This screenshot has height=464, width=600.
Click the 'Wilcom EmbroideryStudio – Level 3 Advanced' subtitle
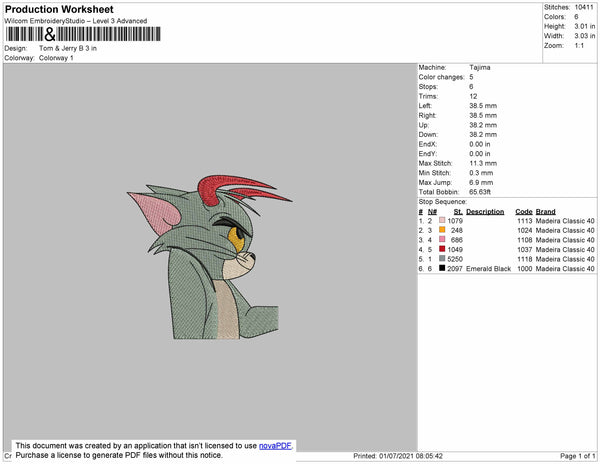76,21
